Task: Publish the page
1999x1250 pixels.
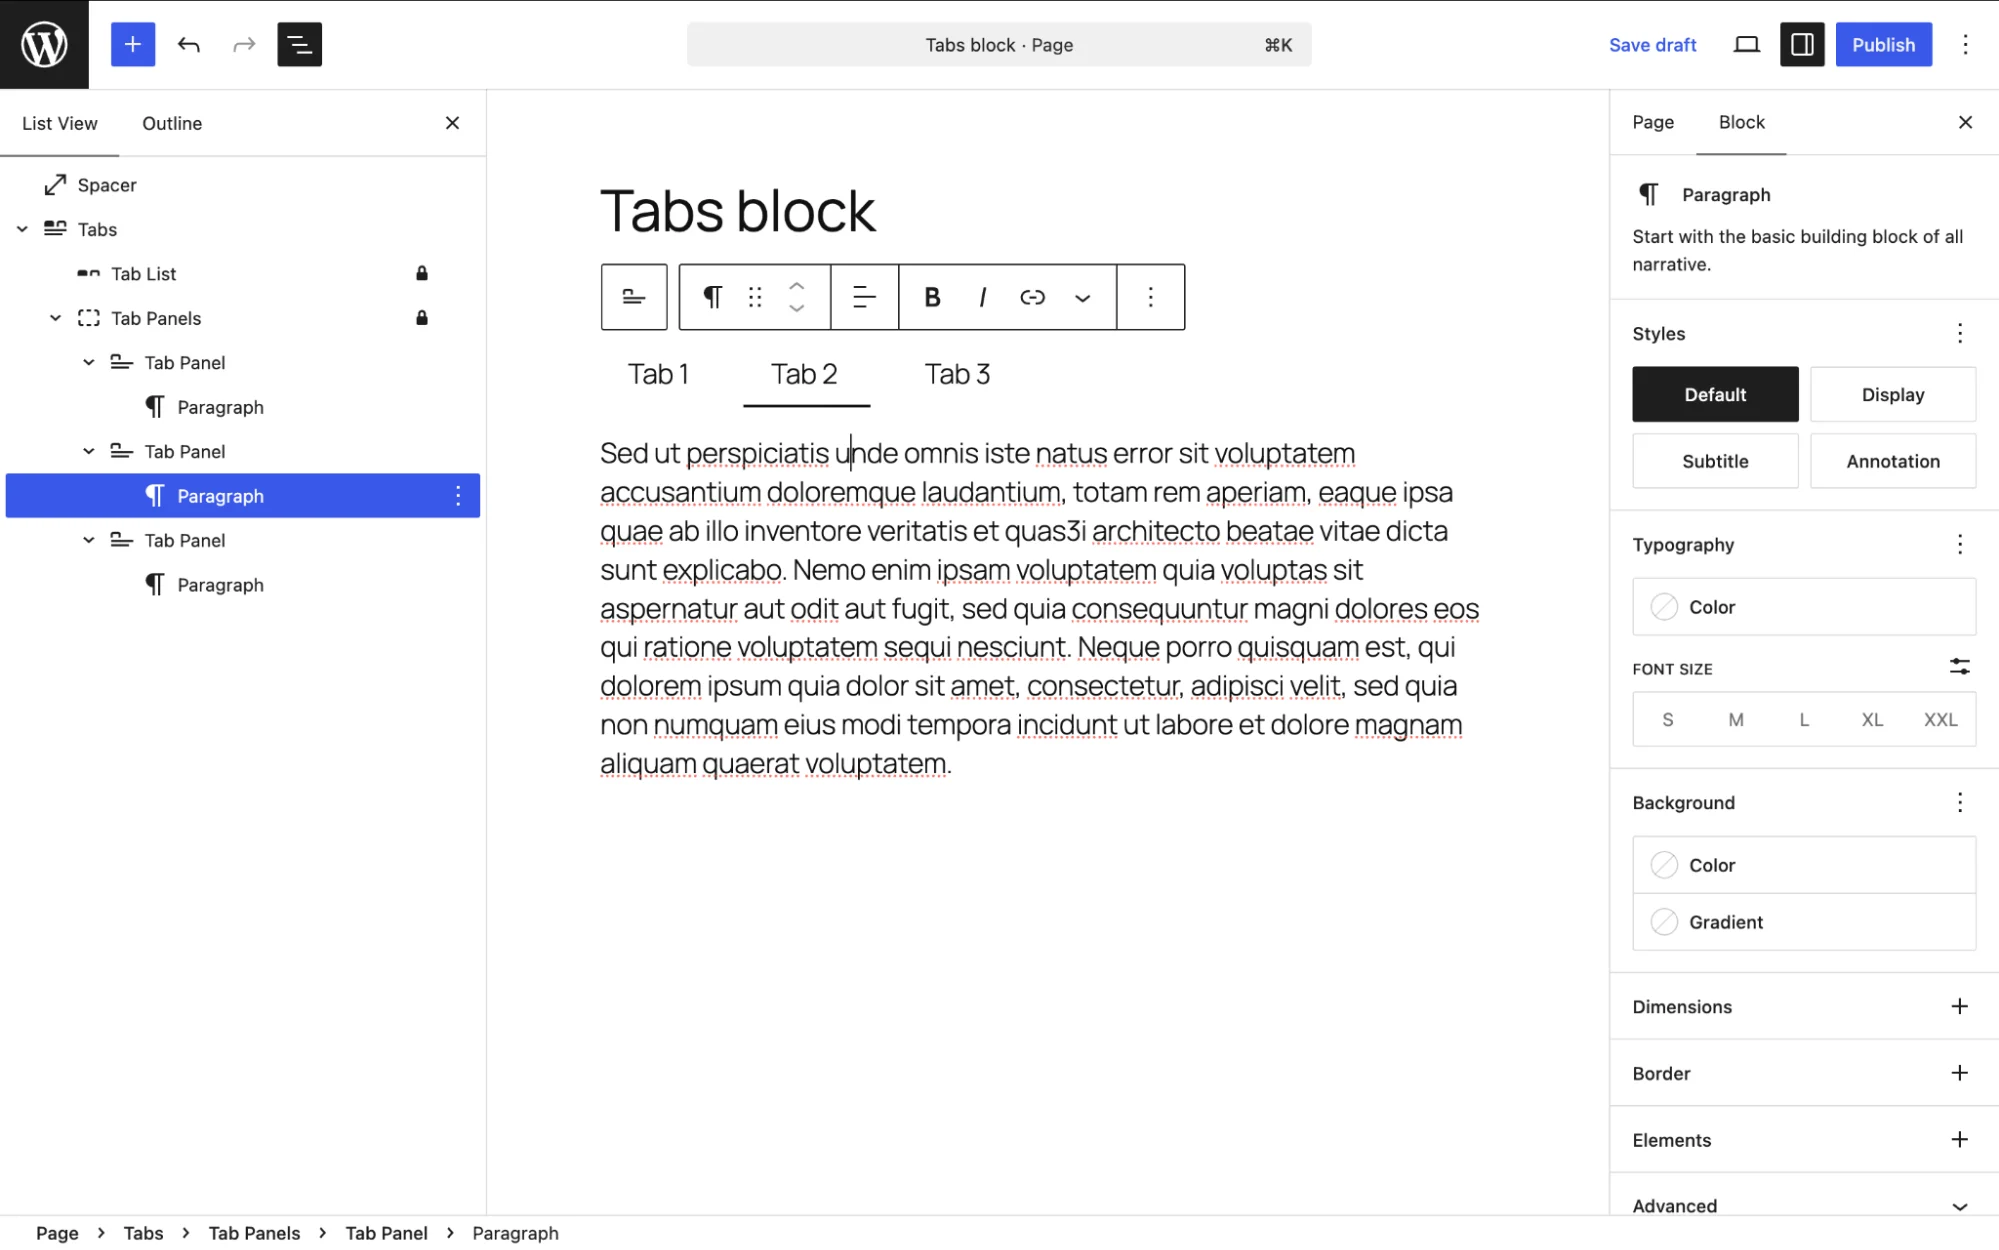Action: pyautogui.click(x=1883, y=44)
